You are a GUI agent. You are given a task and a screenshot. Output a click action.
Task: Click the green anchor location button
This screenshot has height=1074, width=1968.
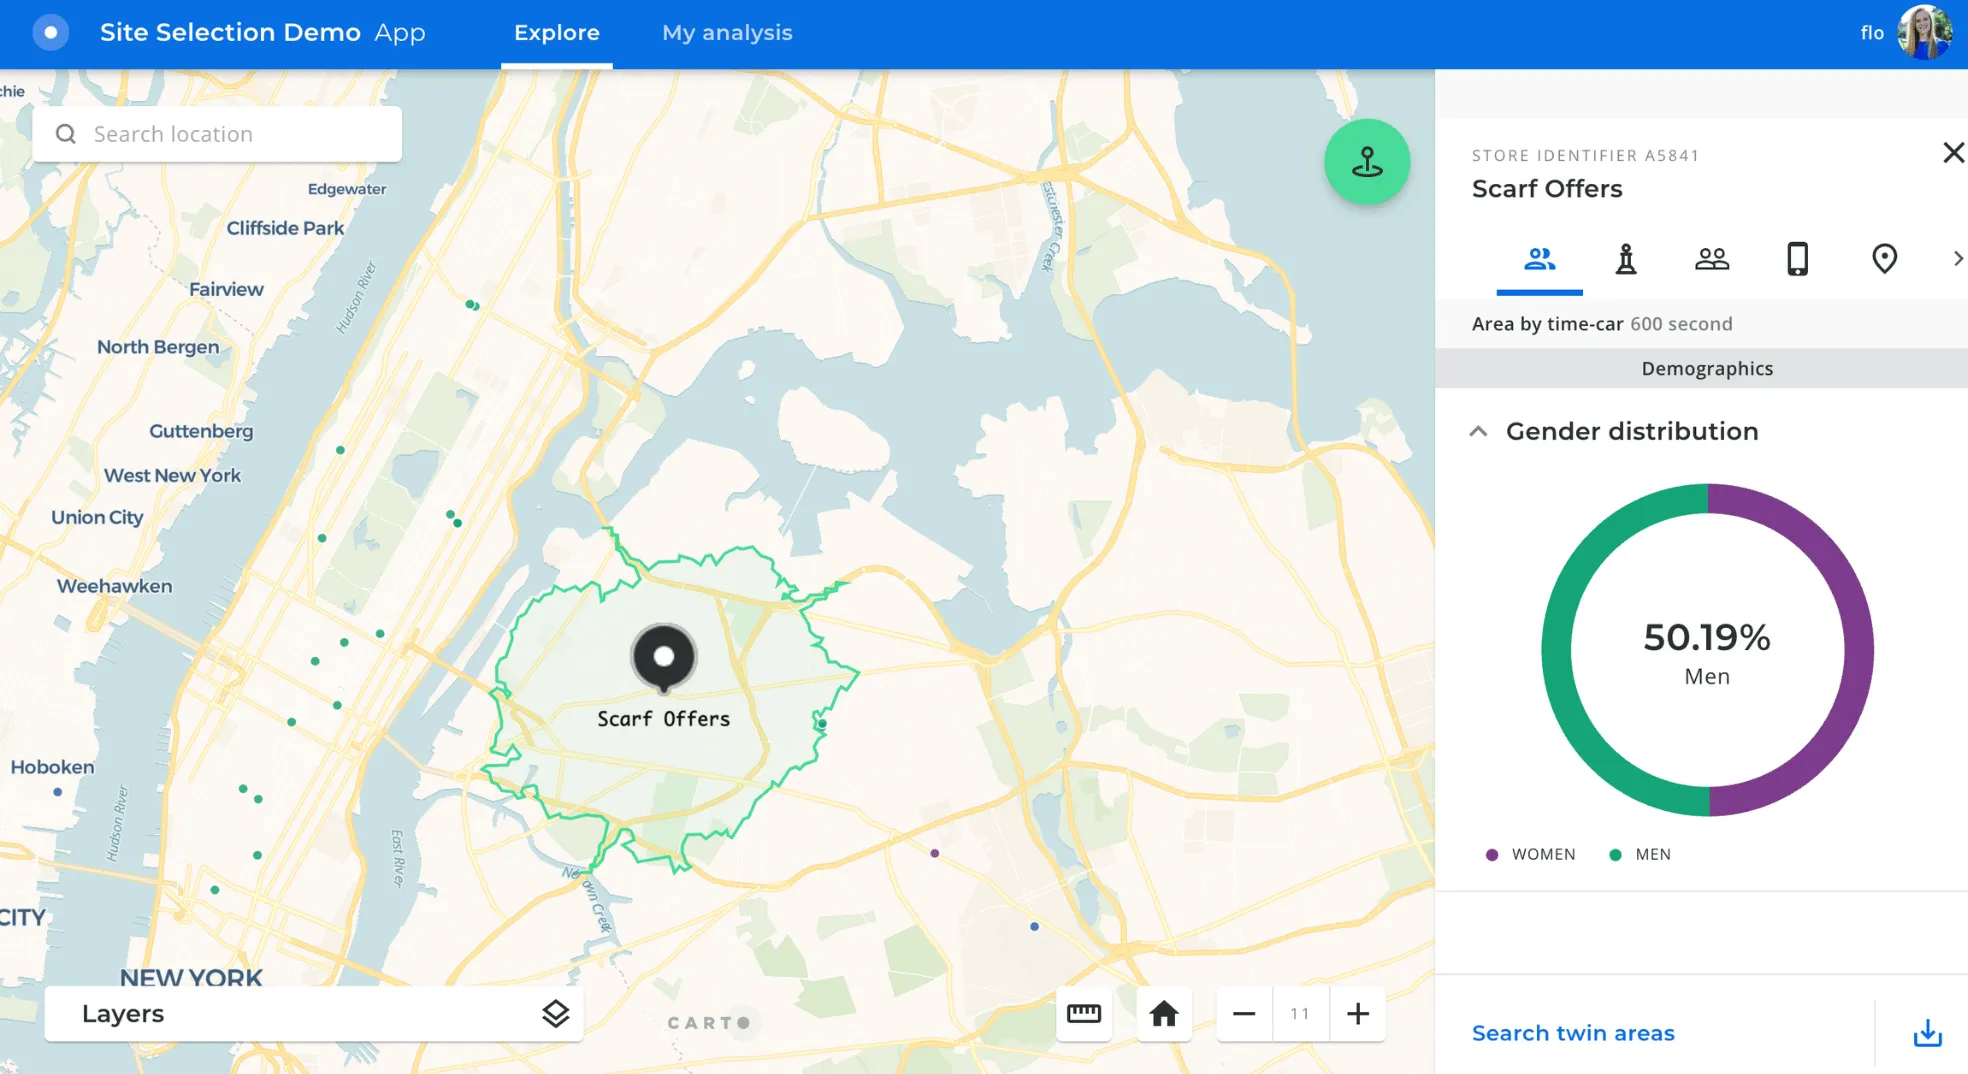point(1366,162)
